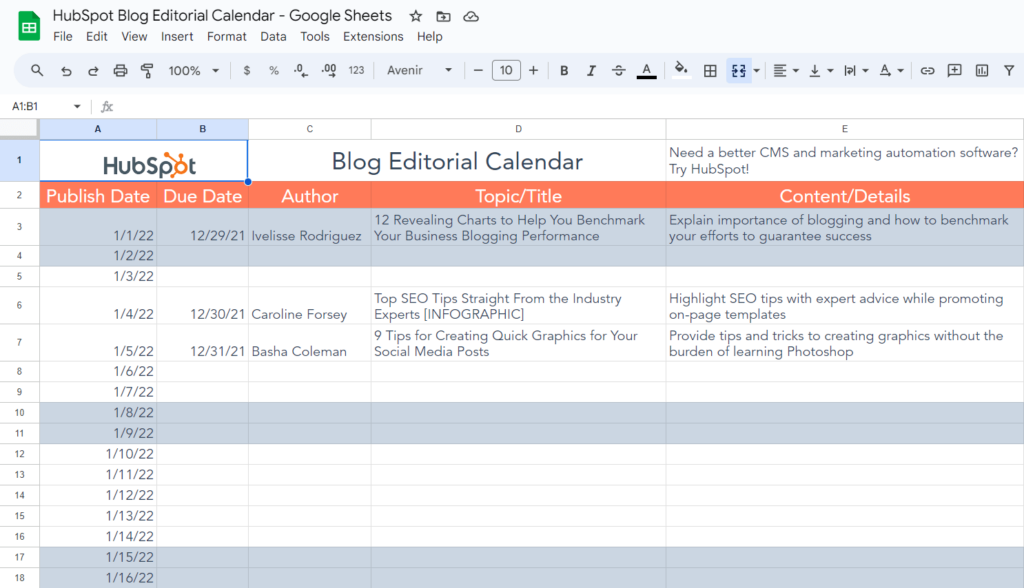This screenshot has width=1024, height=588.
Task: Select the Paint format roller icon
Action: [147, 71]
